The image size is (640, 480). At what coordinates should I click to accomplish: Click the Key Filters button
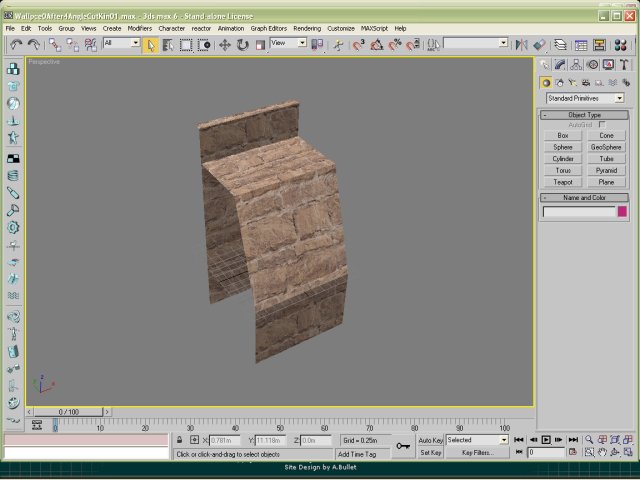coord(476,453)
